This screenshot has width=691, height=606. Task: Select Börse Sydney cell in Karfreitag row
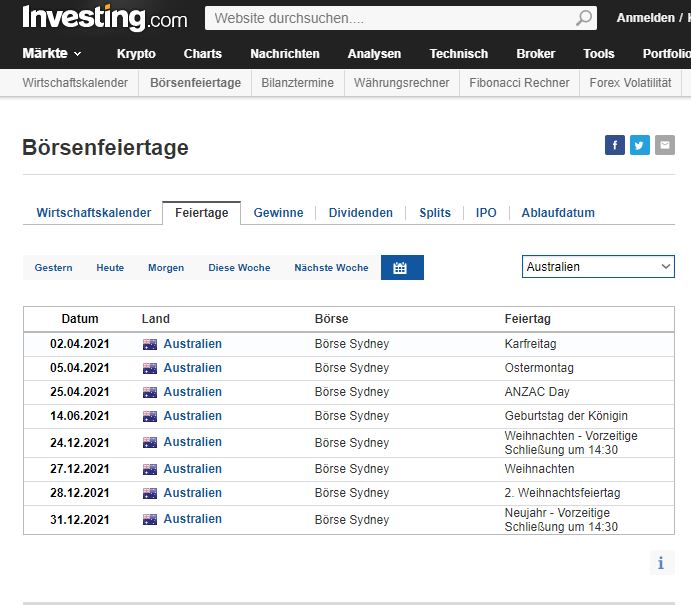tap(352, 344)
